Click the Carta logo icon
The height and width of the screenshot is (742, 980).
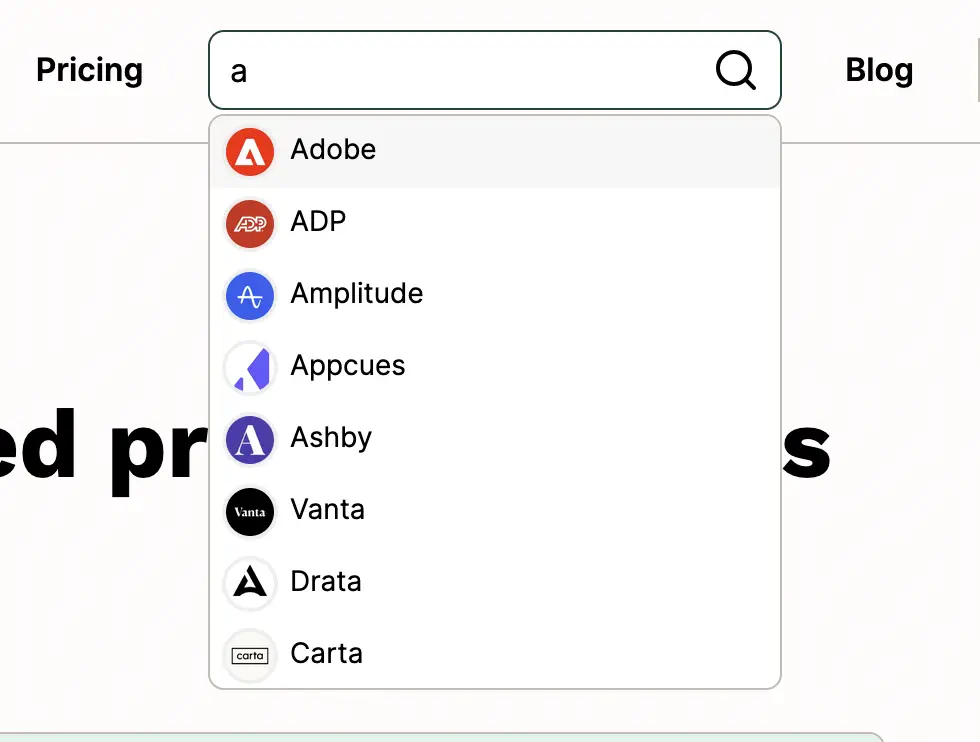[x=250, y=656]
